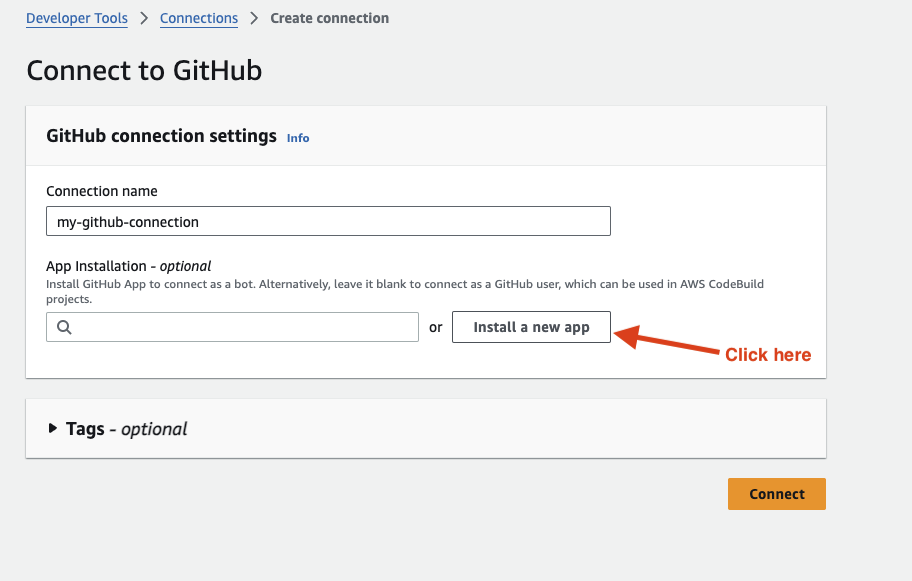The width and height of the screenshot is (912, 581).
Task: Click into the Connection name field
Action: (328, 221)
